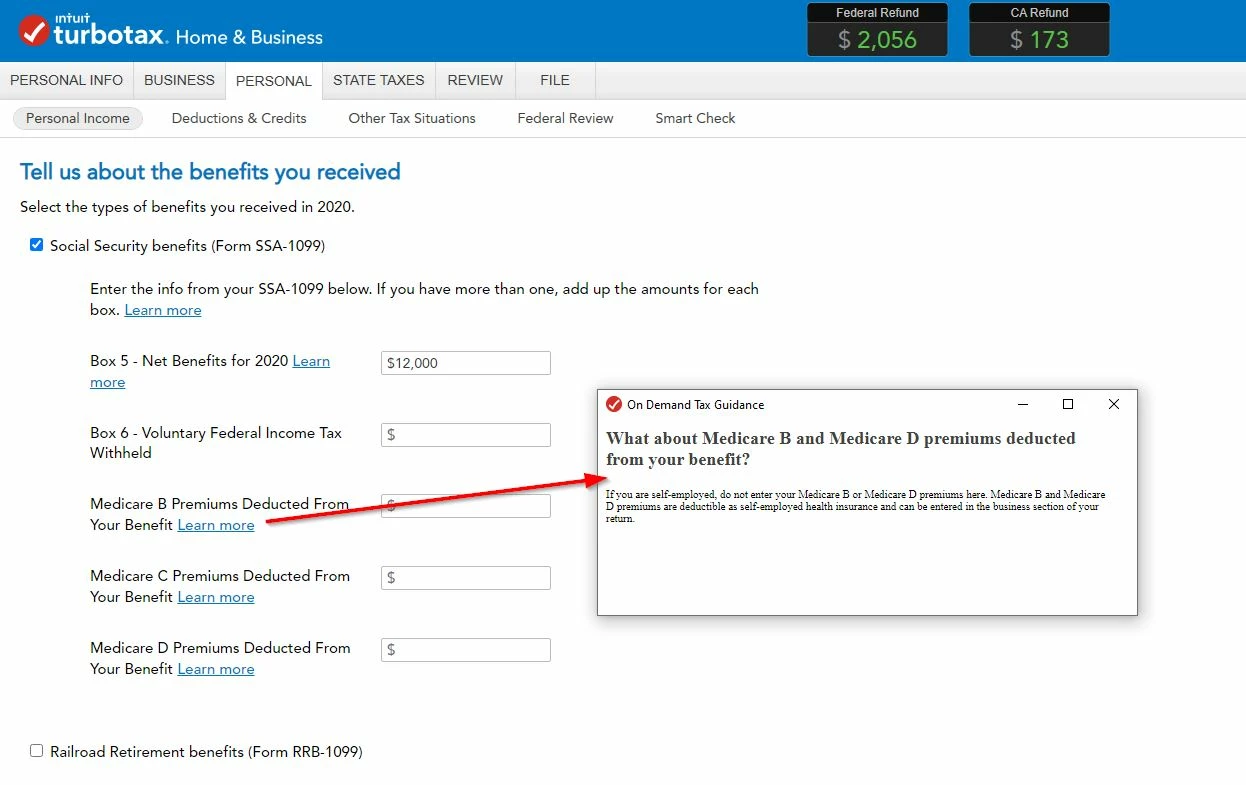Viewport: 1246px width, 785px height.
Task: Click the Medicare C Premiums input field
Action: tap(466, 578)
